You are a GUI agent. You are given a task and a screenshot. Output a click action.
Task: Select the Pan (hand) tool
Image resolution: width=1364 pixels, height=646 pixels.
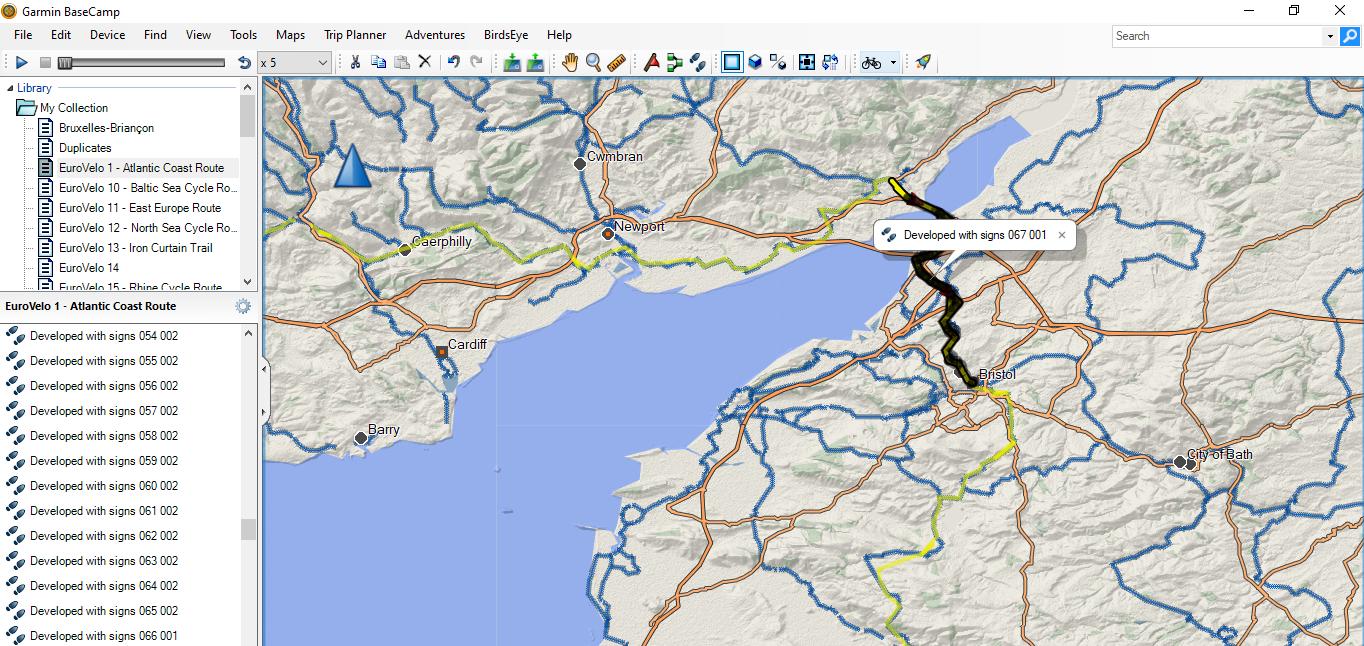569,62
